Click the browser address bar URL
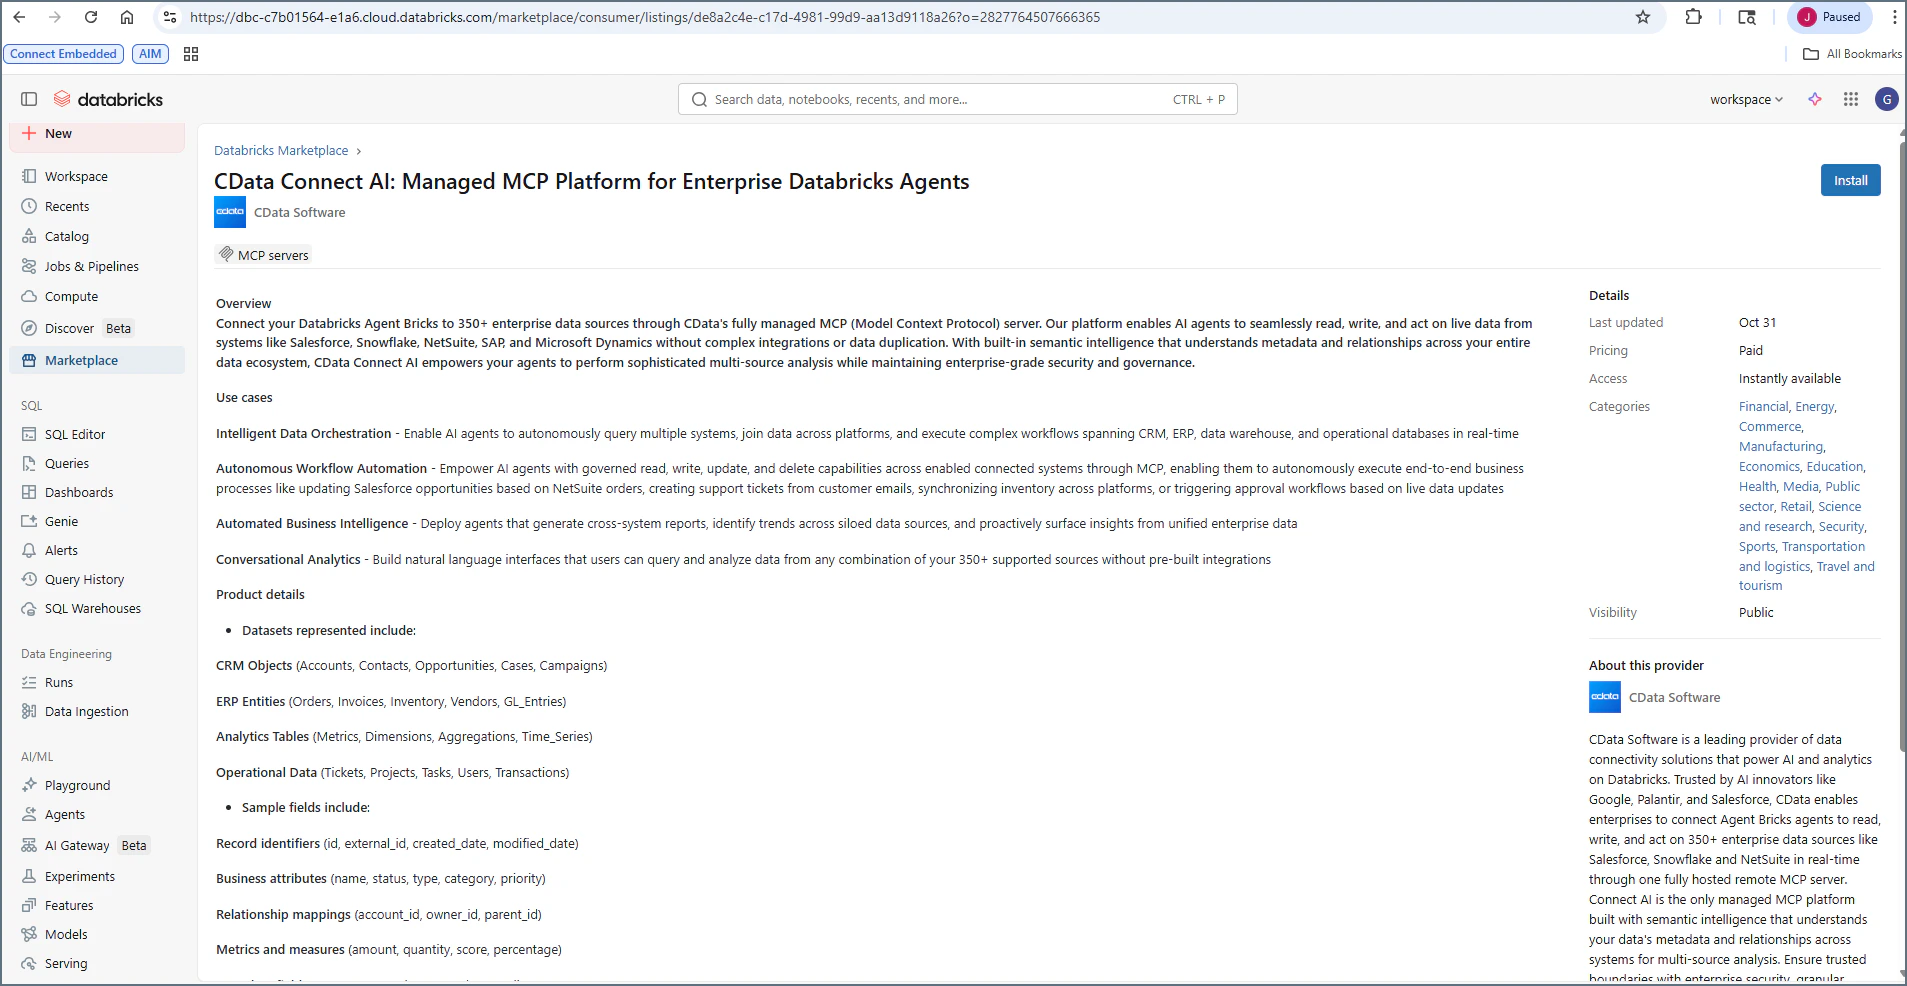 (645, 17)
